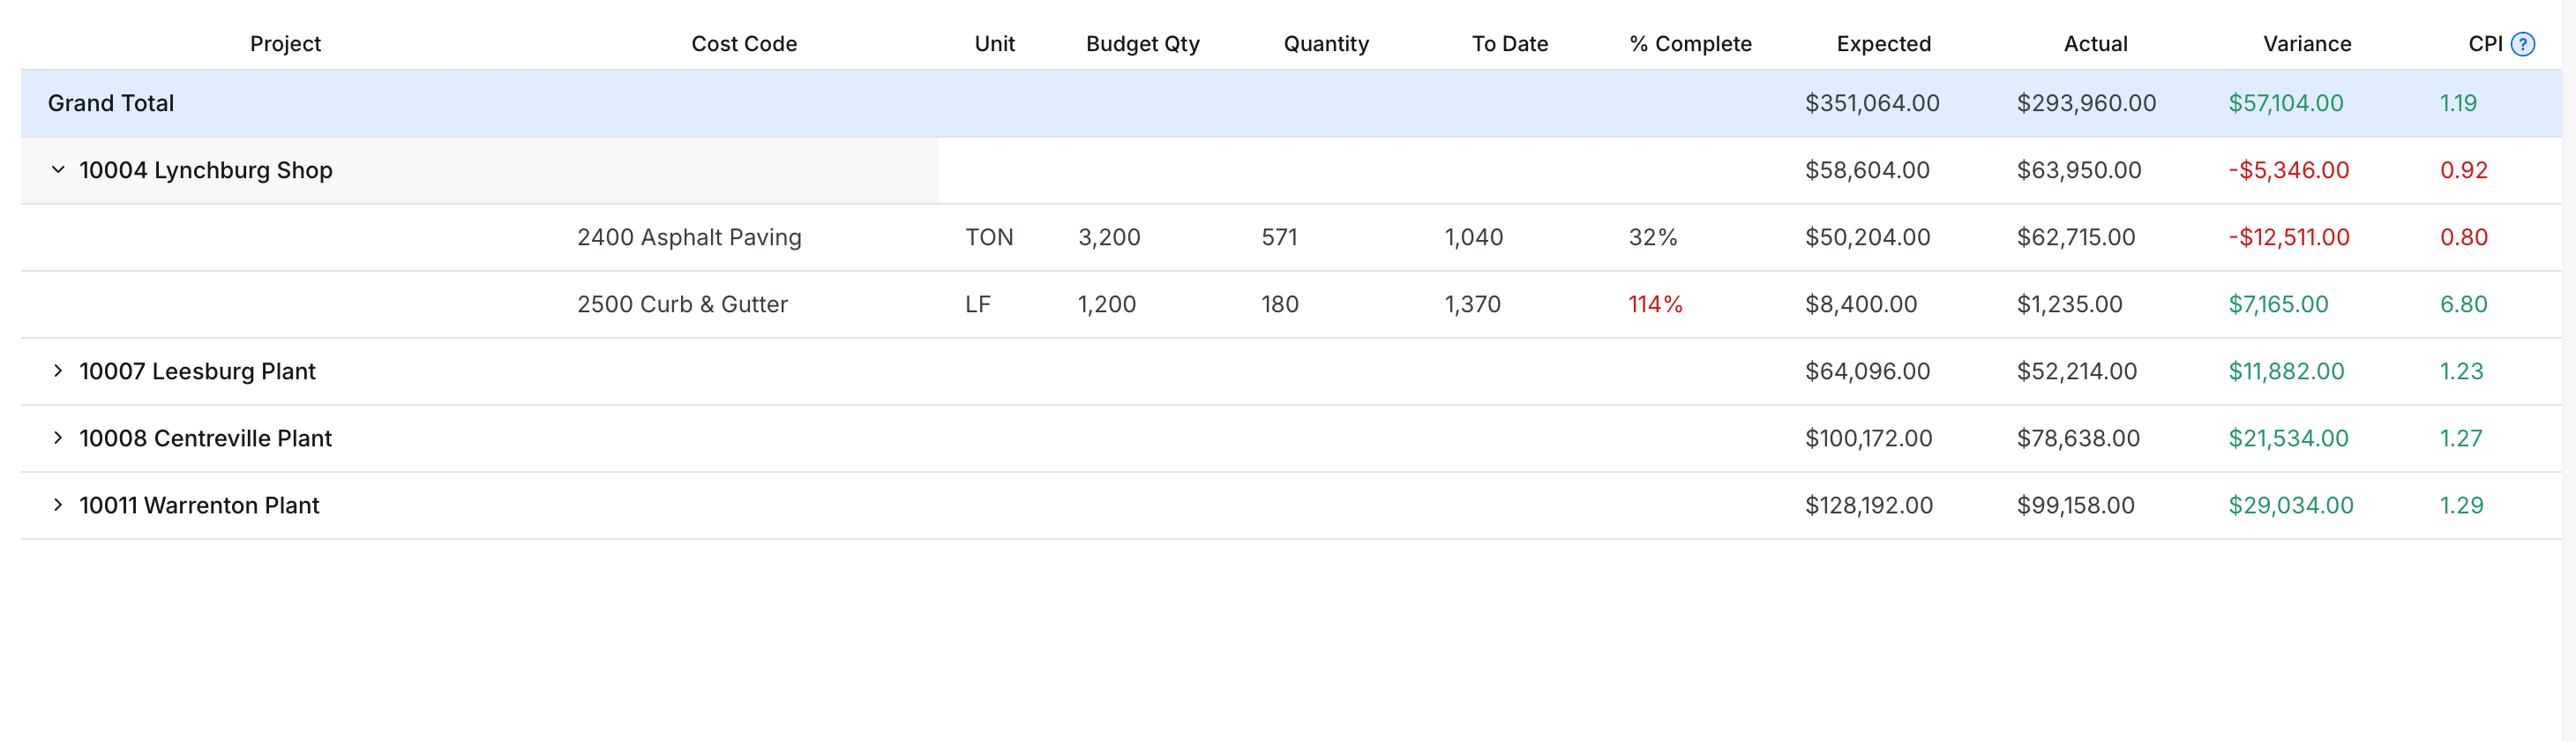Screen dimensions: 2576x741
Task: Select the 10008 Centreville Plant project name
Action: (x=205, y=438)
